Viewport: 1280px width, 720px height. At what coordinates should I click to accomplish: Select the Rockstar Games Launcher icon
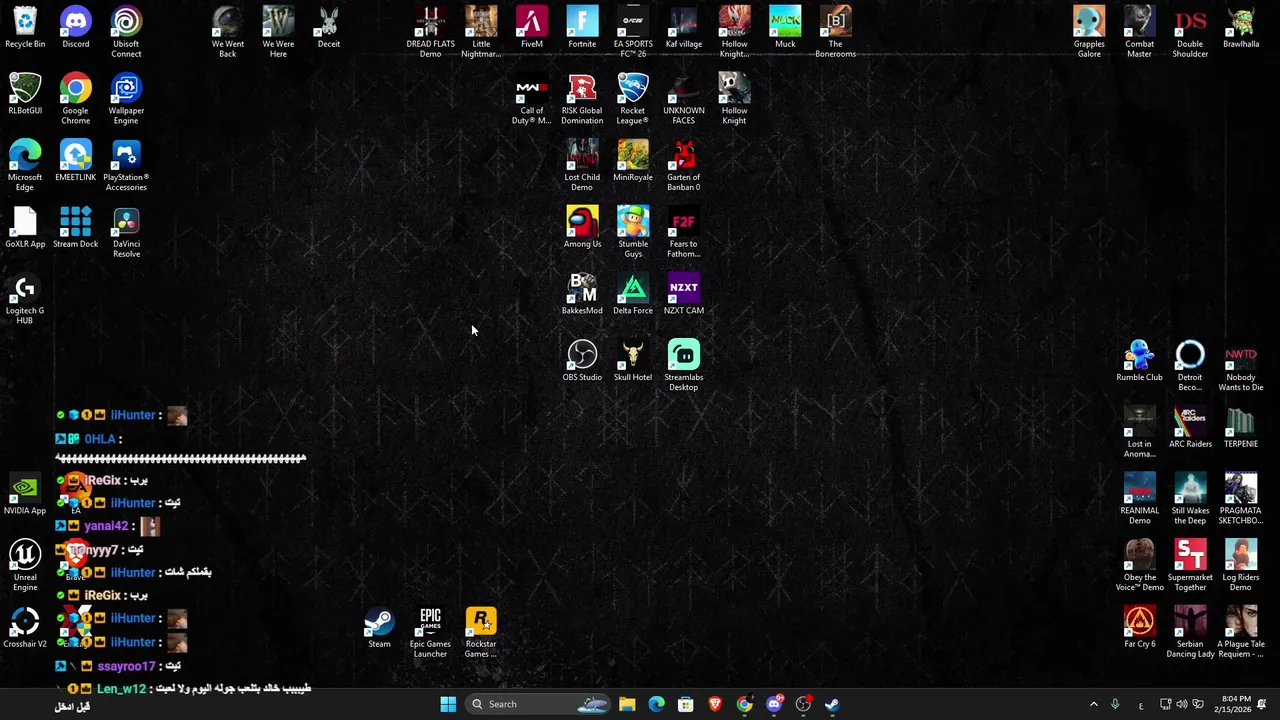click(x=481, y=633)
